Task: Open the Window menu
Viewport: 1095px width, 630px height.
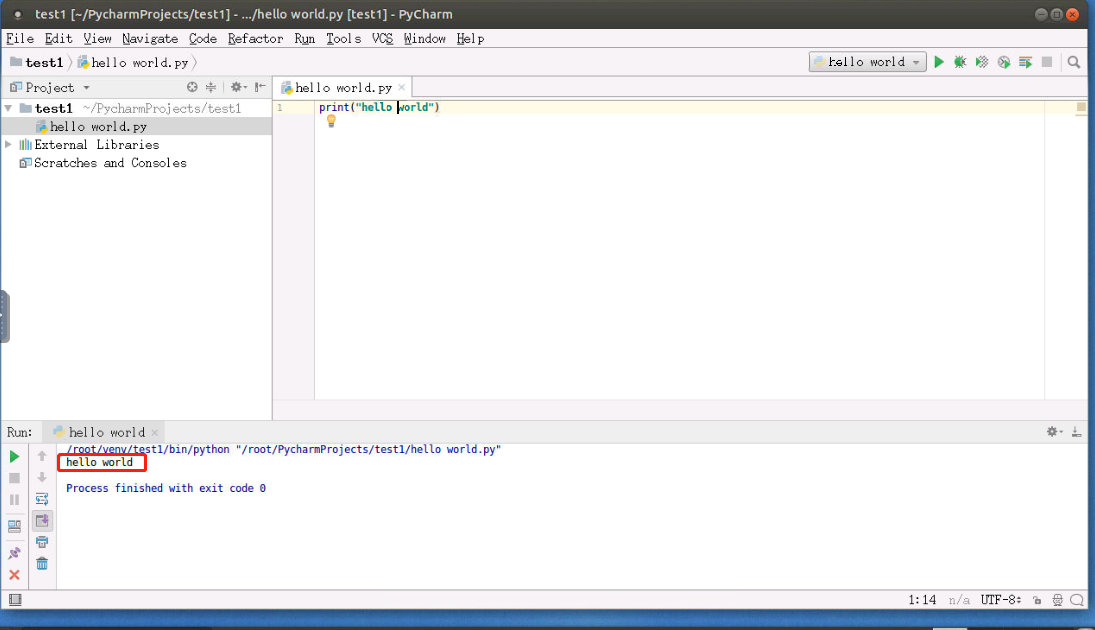Action: pos(425,38)
